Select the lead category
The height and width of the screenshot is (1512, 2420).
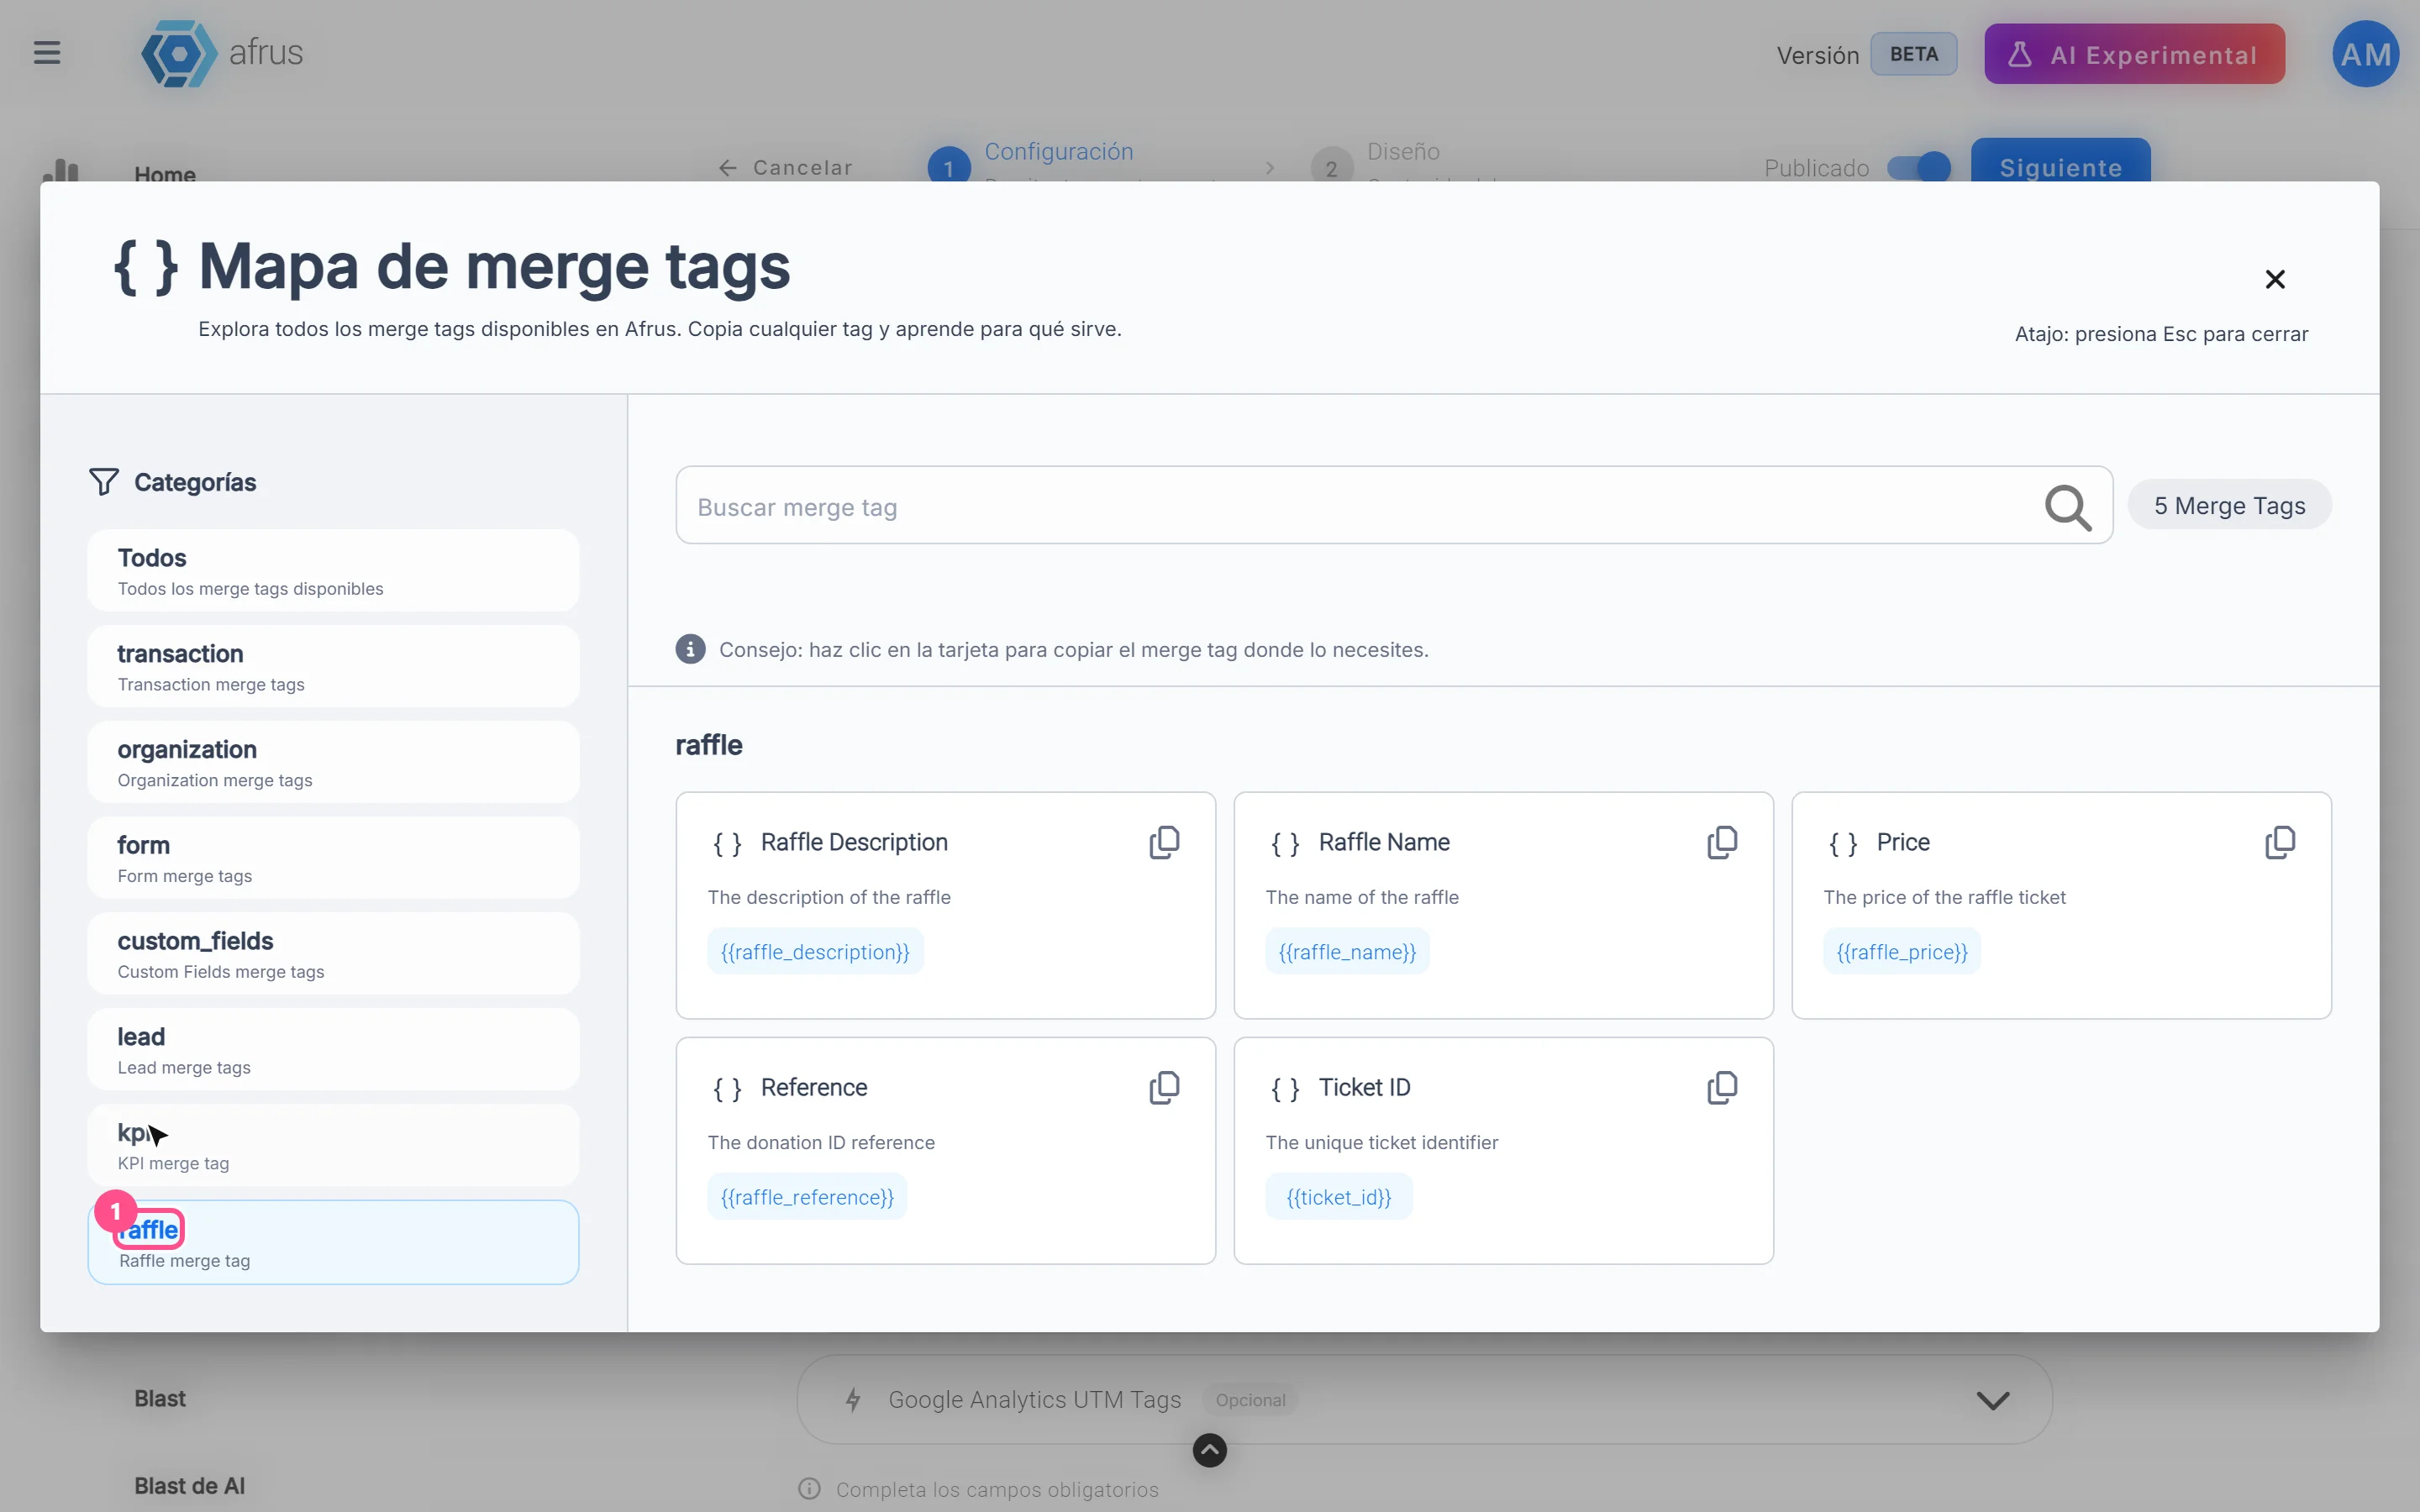(333, 1050)
